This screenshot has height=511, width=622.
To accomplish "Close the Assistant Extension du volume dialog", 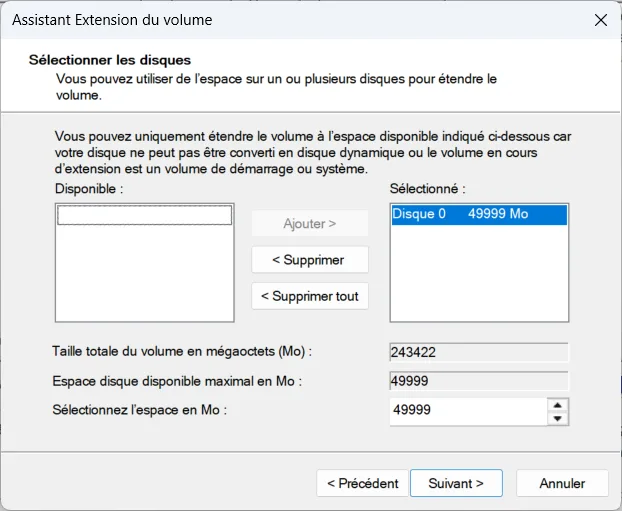I will click(x=601, y=20).
